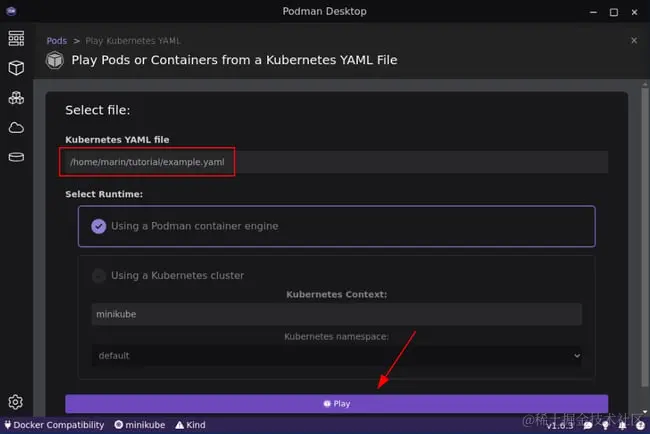The image size is (650, 434).
Task: Select Using a Podman container engine
Action: point(336,226)
